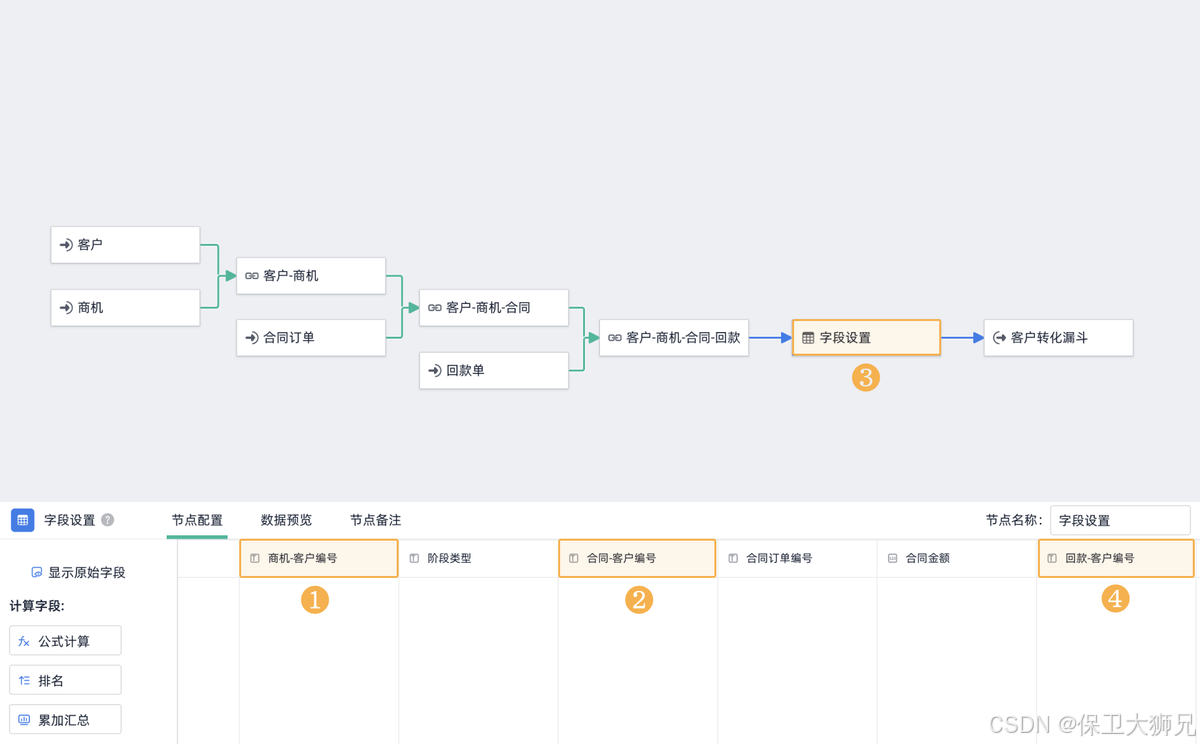
Task: Click the fx icon in 公式计算
Action: 24,641
